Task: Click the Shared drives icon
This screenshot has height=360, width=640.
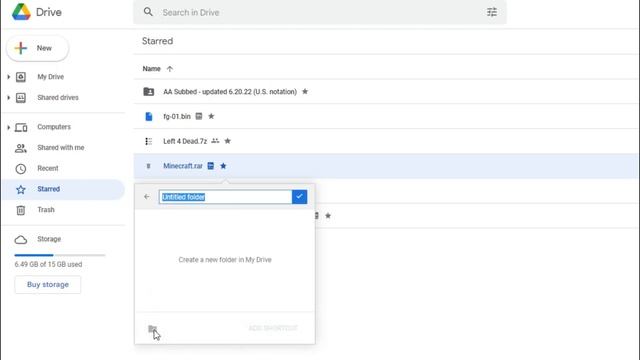Action: pos(21,98)
